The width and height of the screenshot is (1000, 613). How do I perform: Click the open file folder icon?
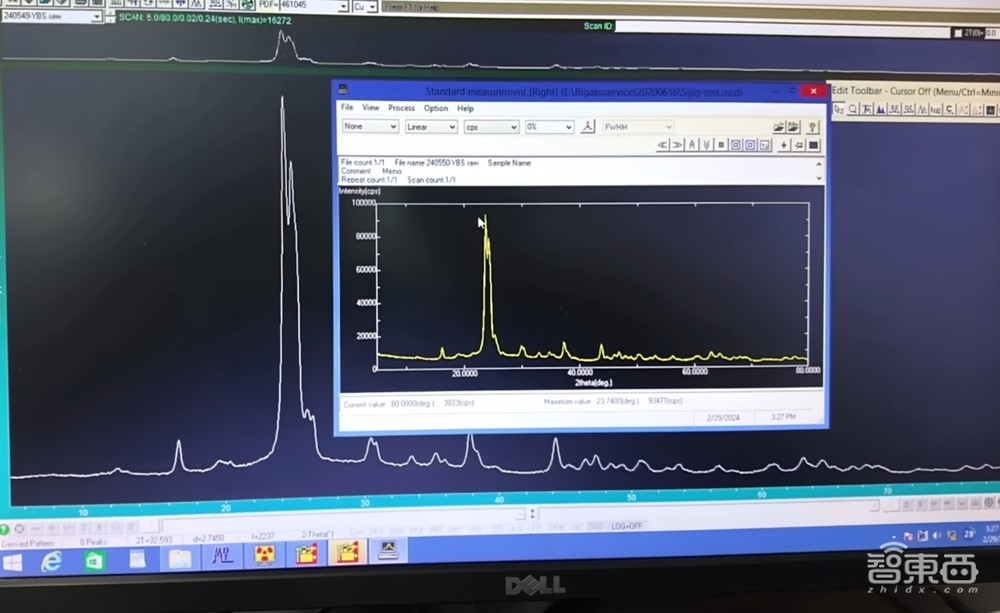[x=779, y=127]
